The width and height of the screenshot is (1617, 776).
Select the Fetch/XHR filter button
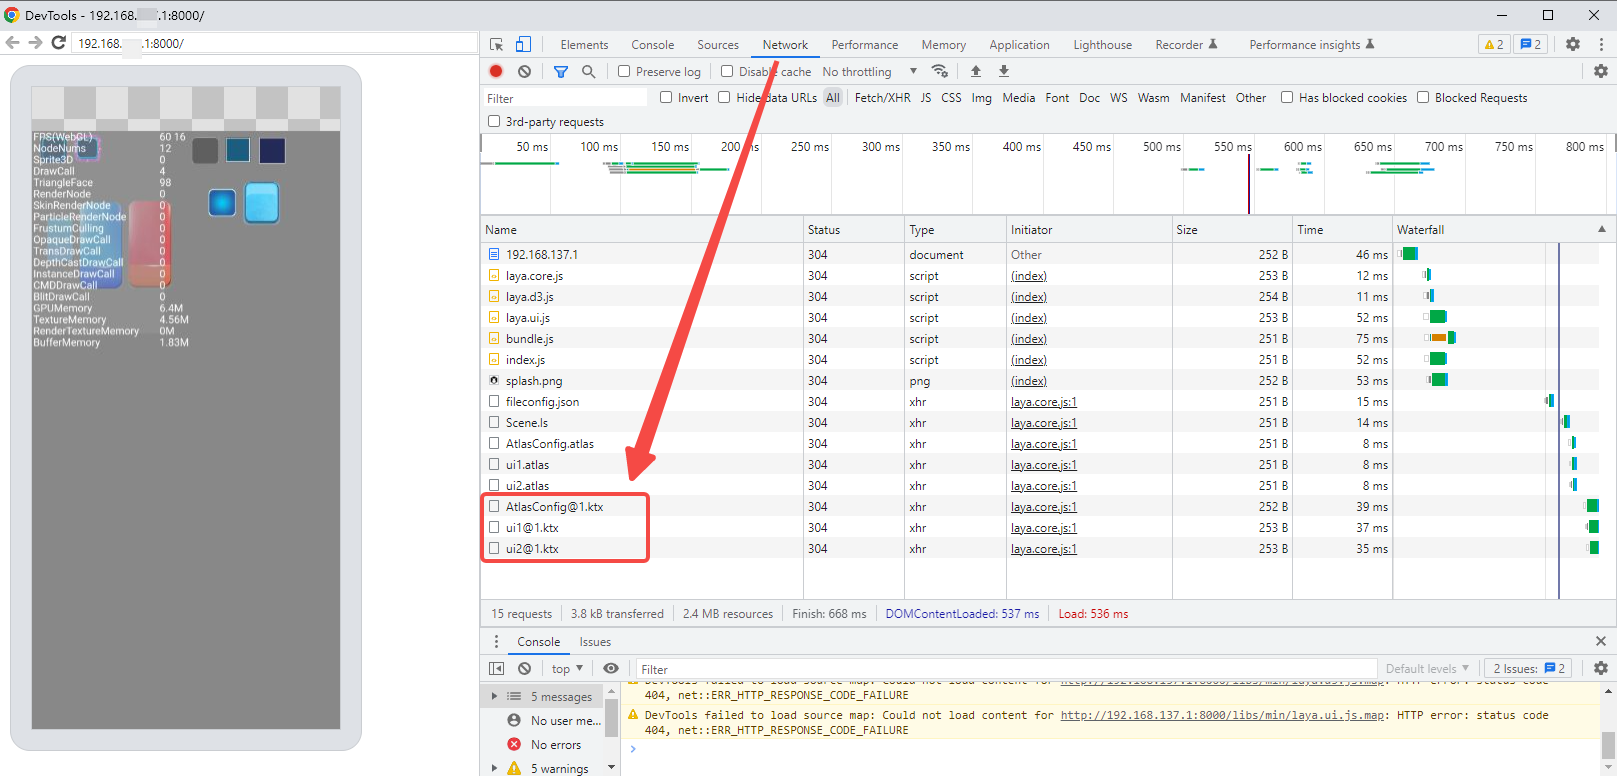tap(882, 98)
